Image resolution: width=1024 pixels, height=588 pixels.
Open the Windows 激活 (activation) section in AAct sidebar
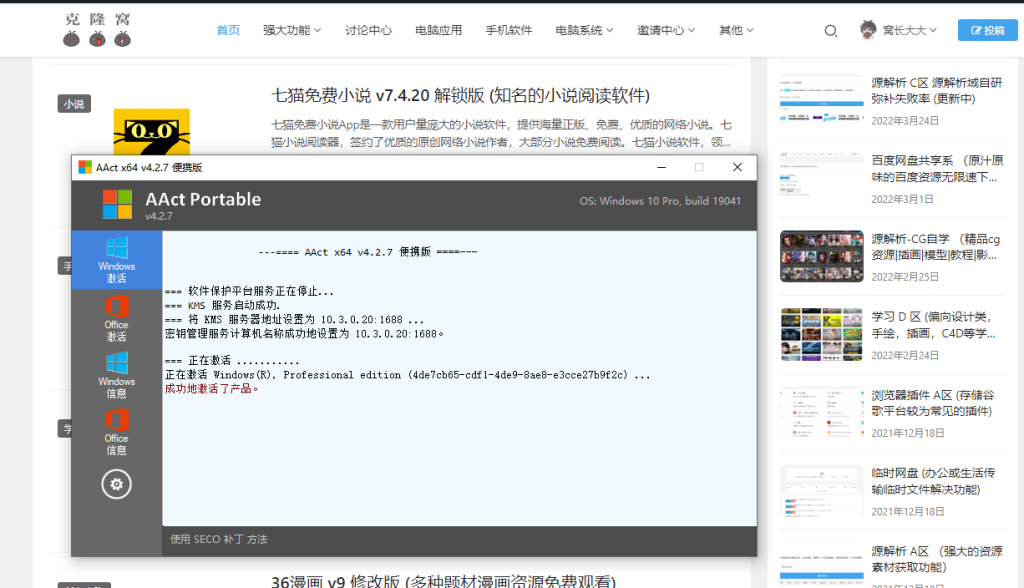pyautogui.click(x=116, y=259)
